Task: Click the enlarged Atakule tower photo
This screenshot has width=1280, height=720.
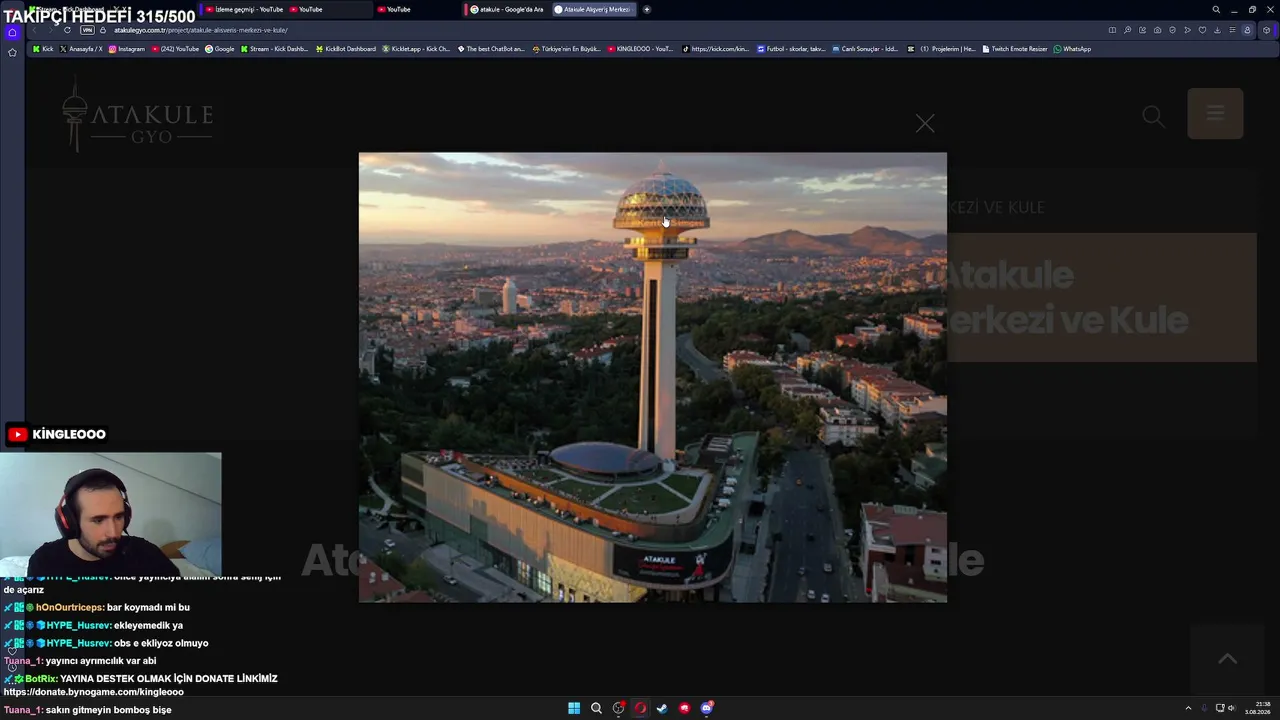Action: [652, 377]
